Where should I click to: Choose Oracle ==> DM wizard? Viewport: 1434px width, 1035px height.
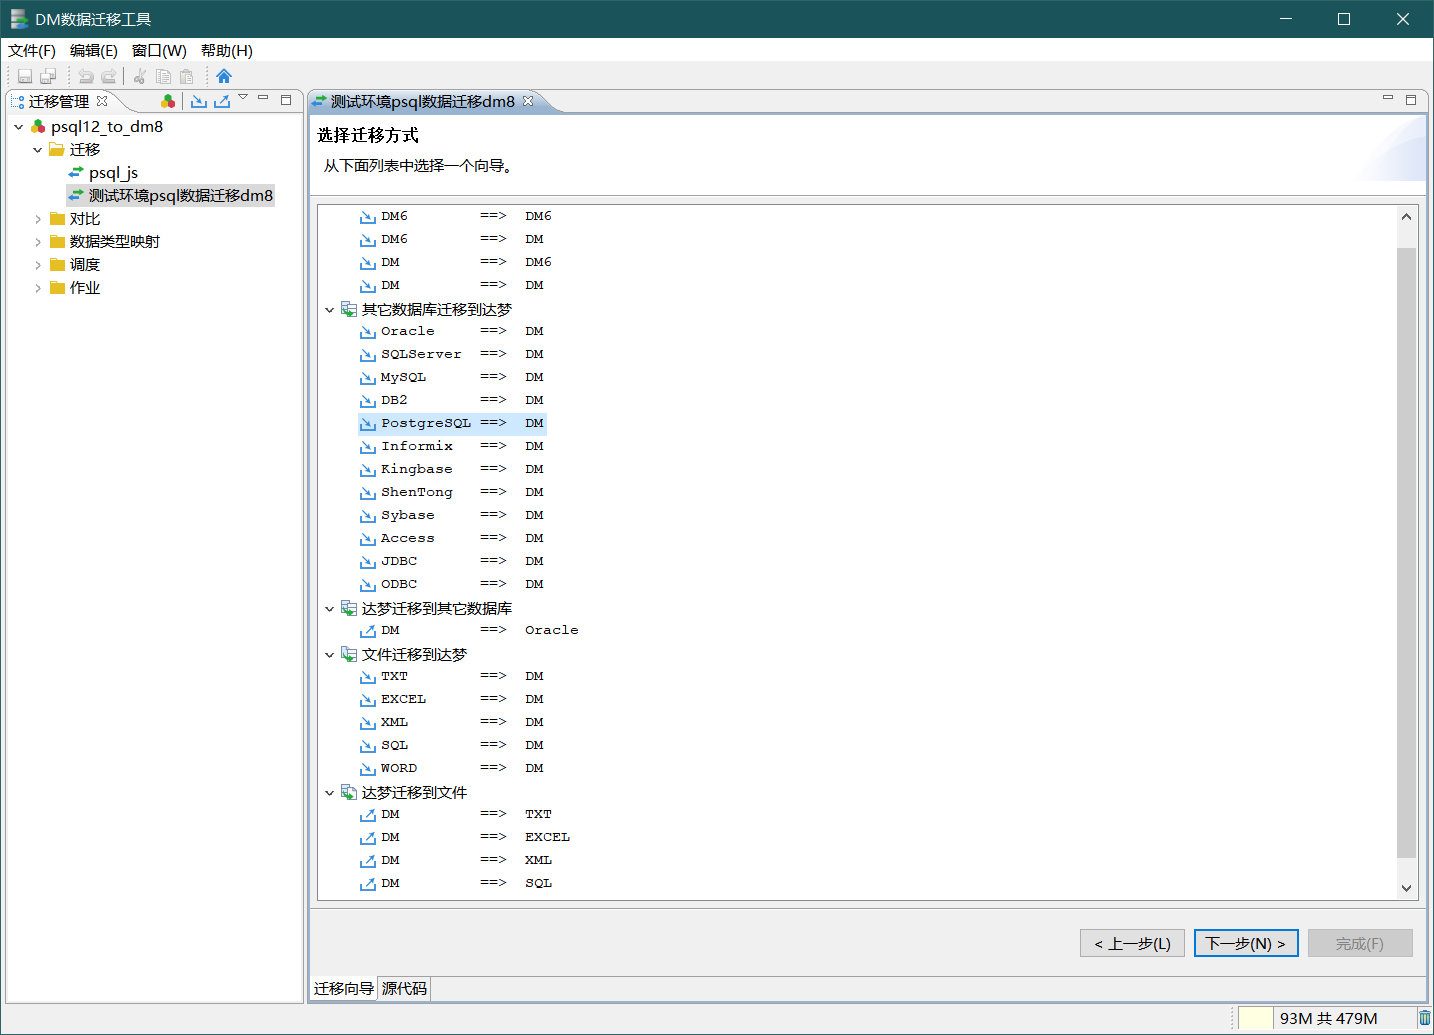pos(452,331)
